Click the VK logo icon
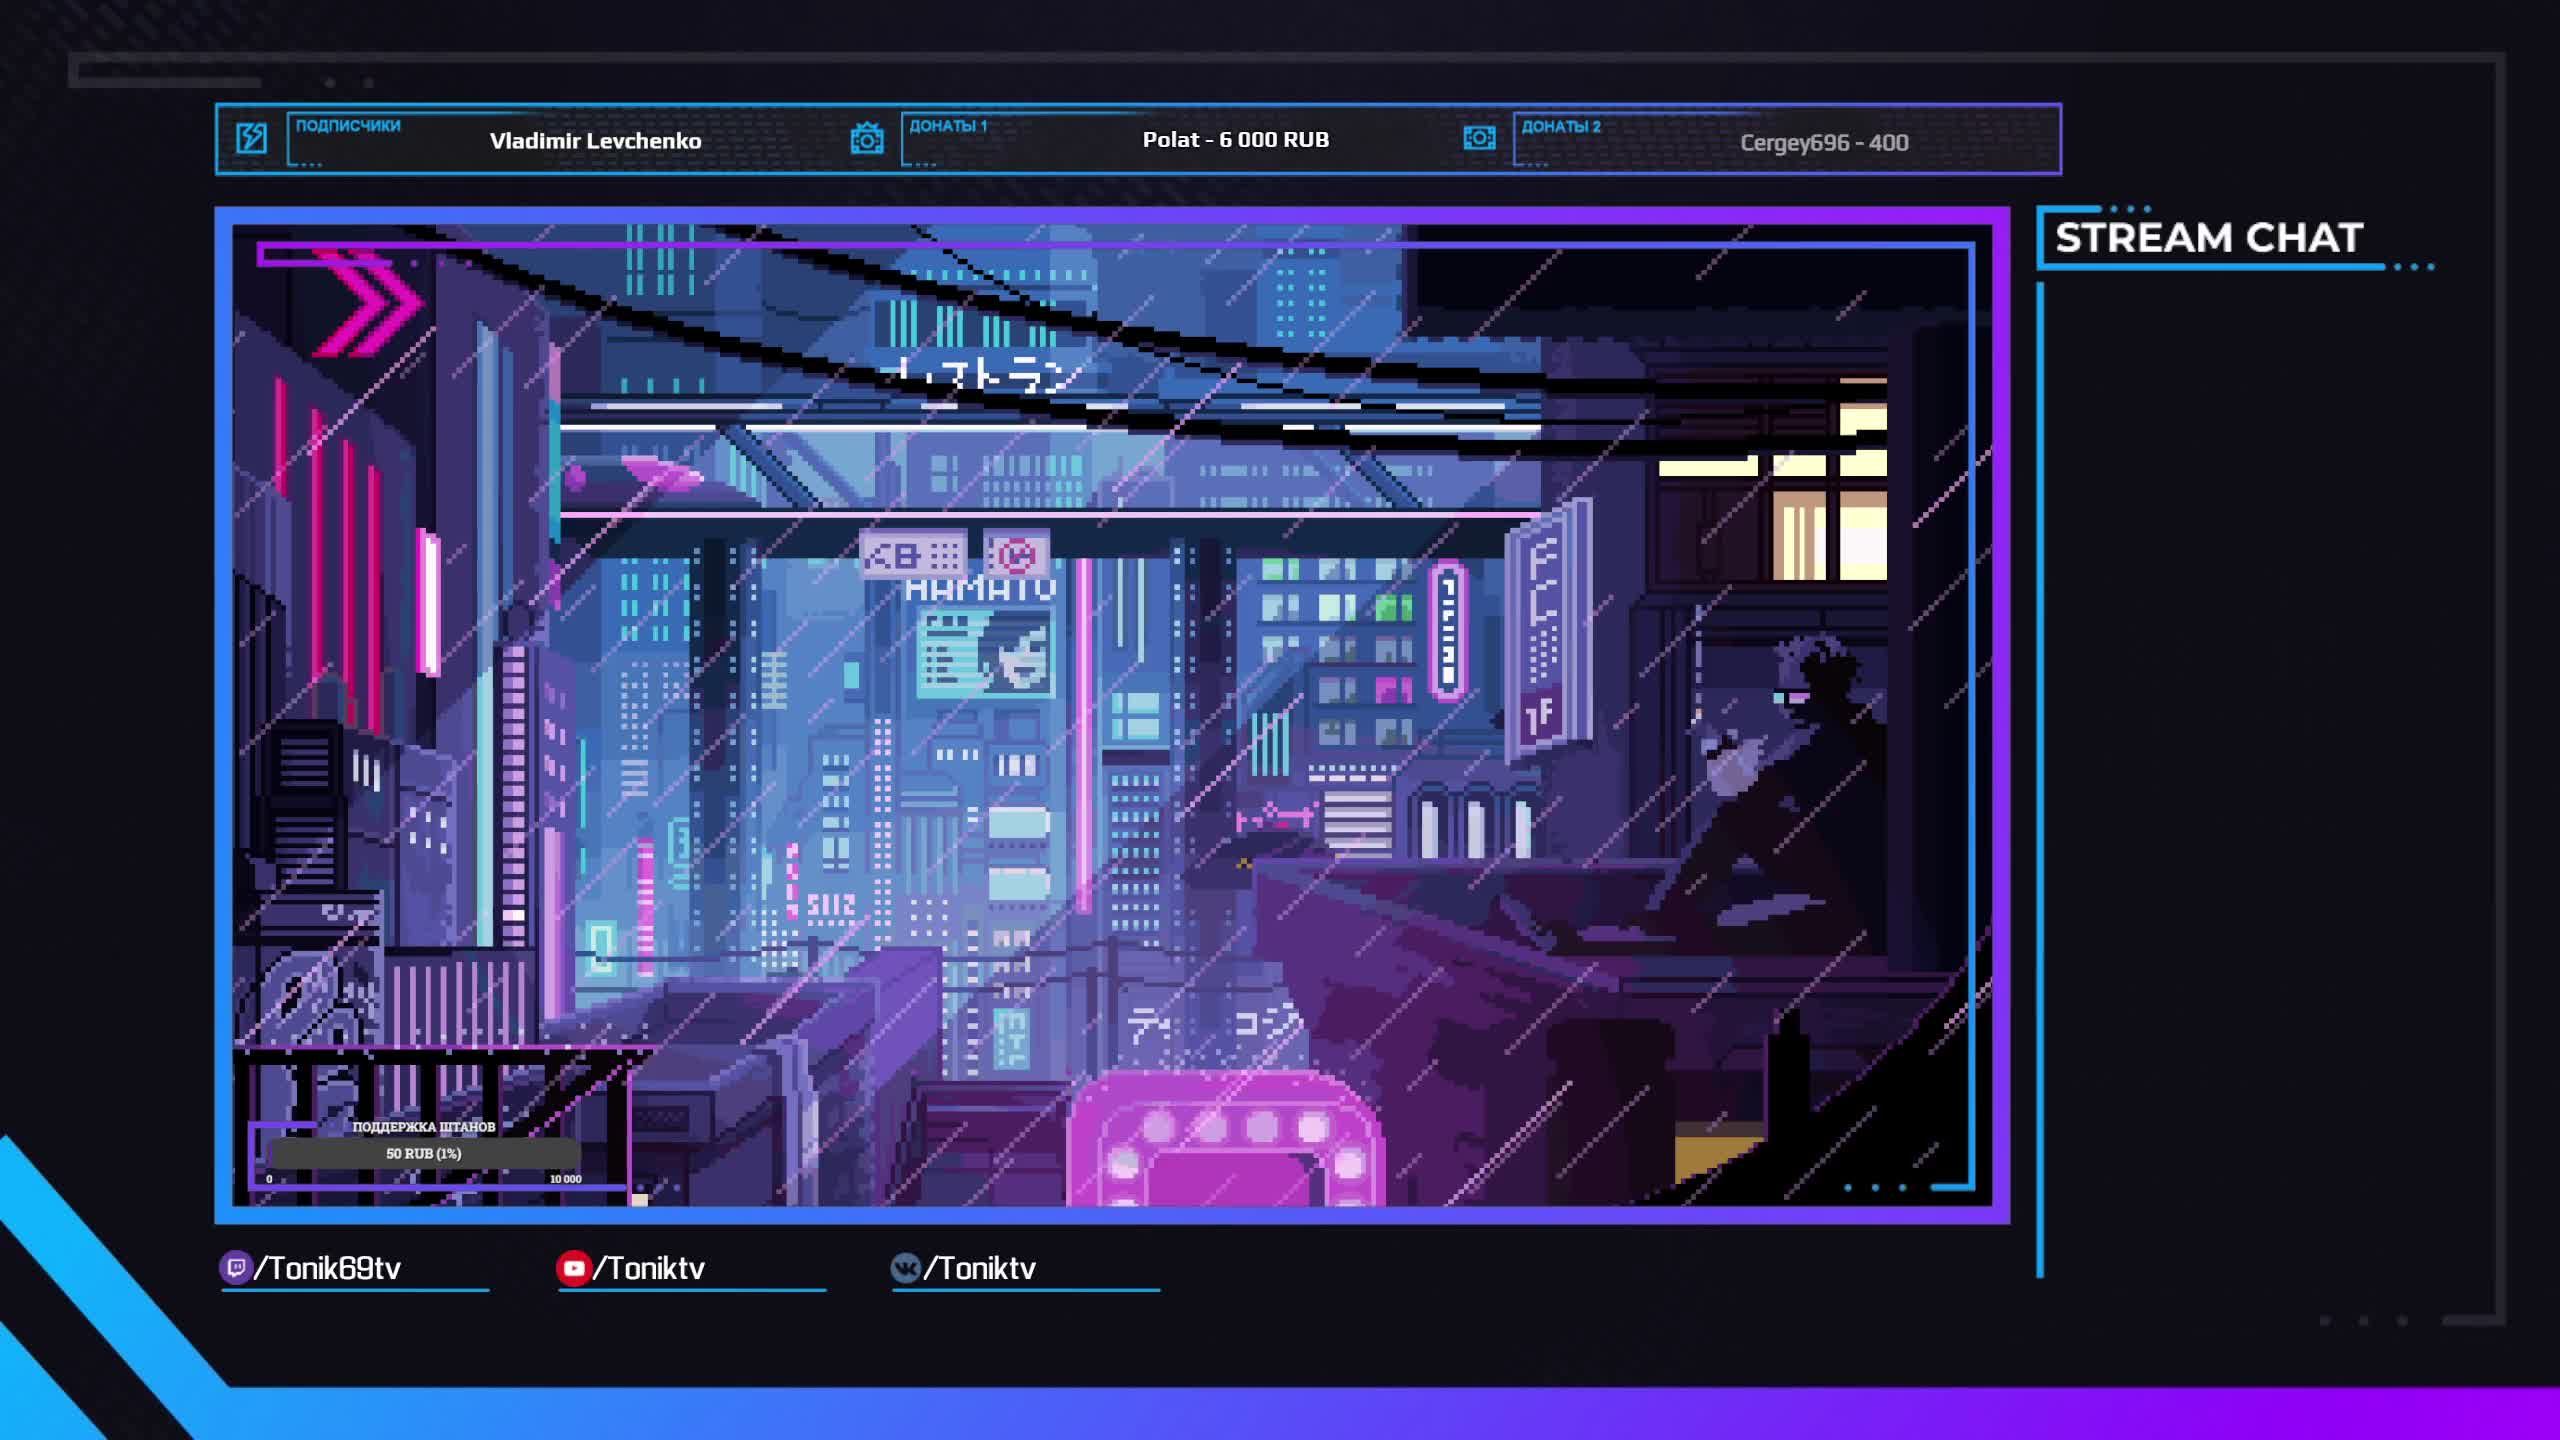2560x1440 pixels. pos(905,1268)
